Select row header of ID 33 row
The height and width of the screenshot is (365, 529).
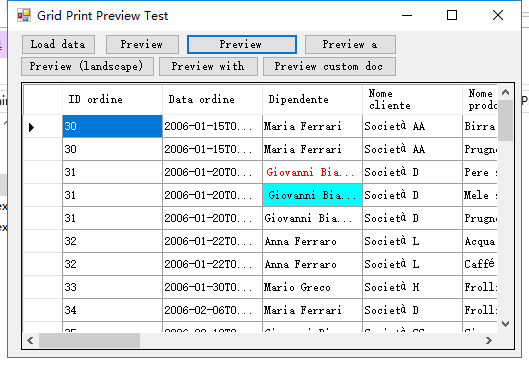[43, 287]
